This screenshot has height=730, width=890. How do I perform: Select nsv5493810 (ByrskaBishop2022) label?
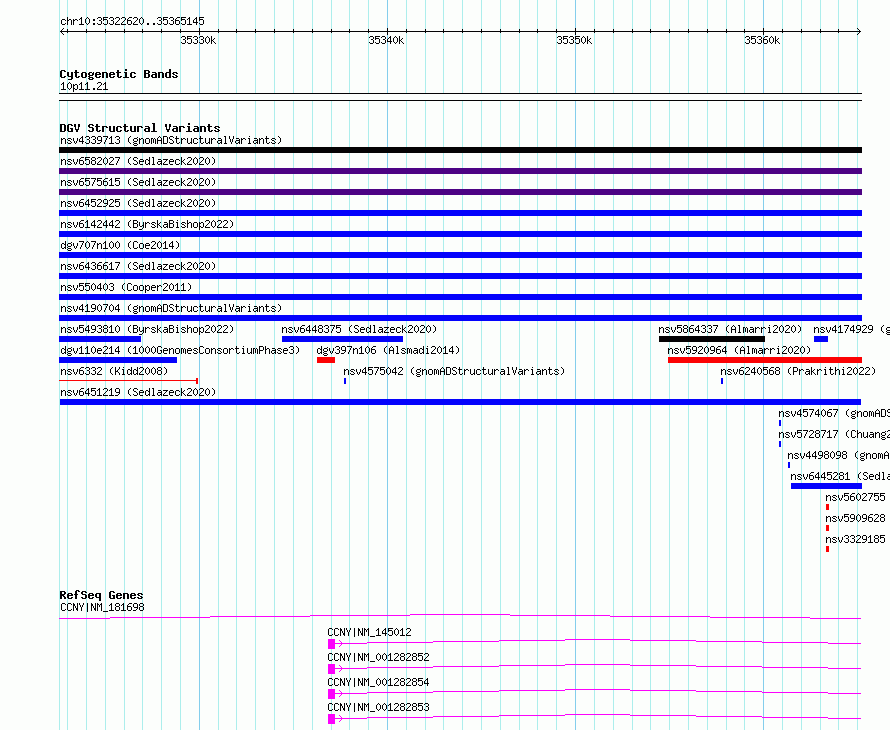click(x=147, y=329)
